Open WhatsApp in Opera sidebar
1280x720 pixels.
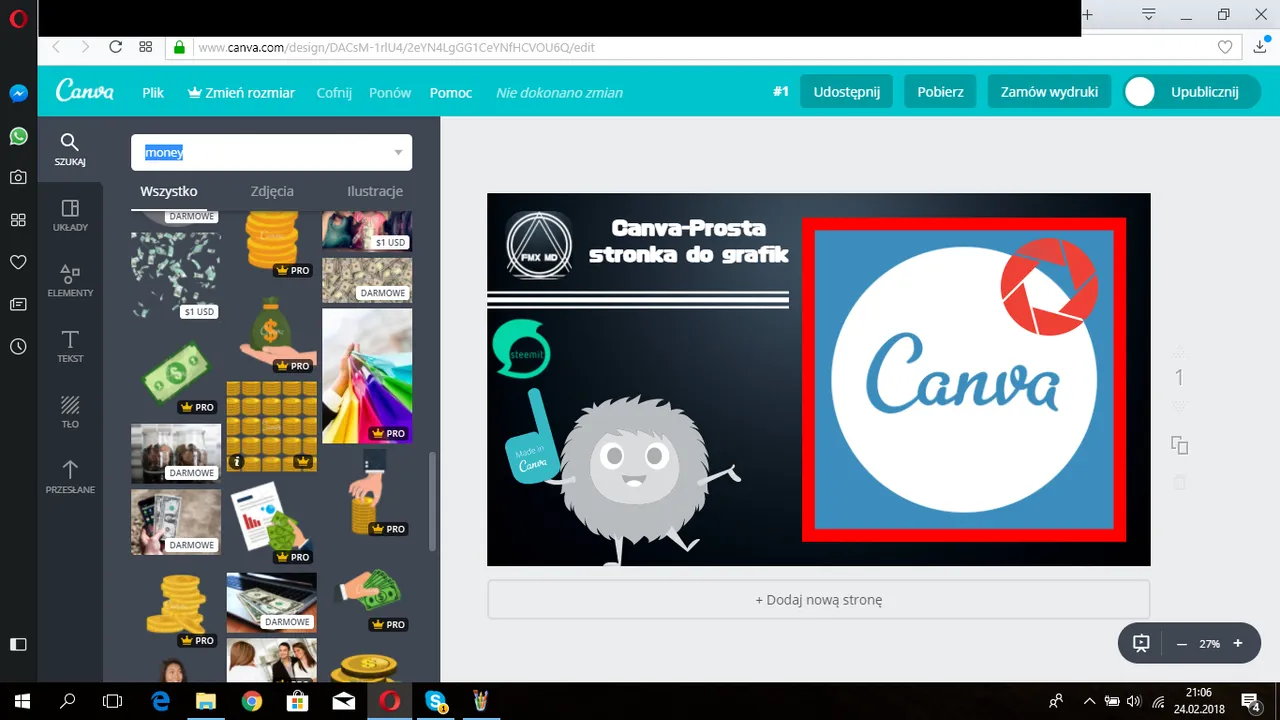pyautogui.click(x=18, y=135)
